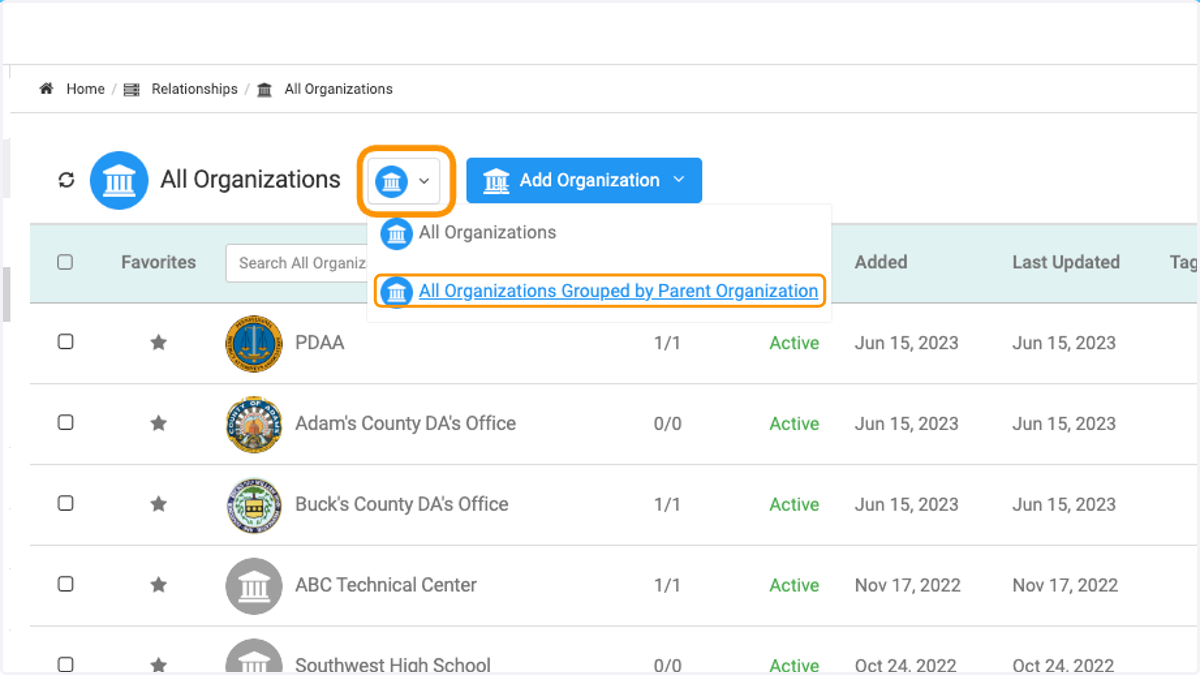Check the Buck's County DA's Office checkbox

point(65,503)
